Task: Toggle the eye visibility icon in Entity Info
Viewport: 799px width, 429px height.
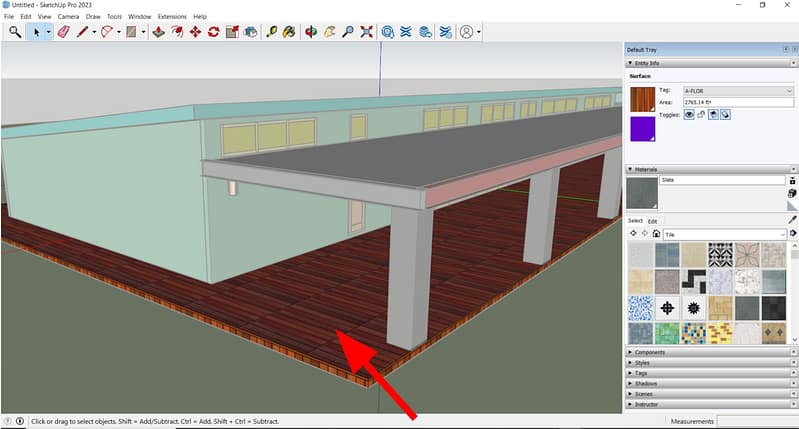Action: [690, 115]
